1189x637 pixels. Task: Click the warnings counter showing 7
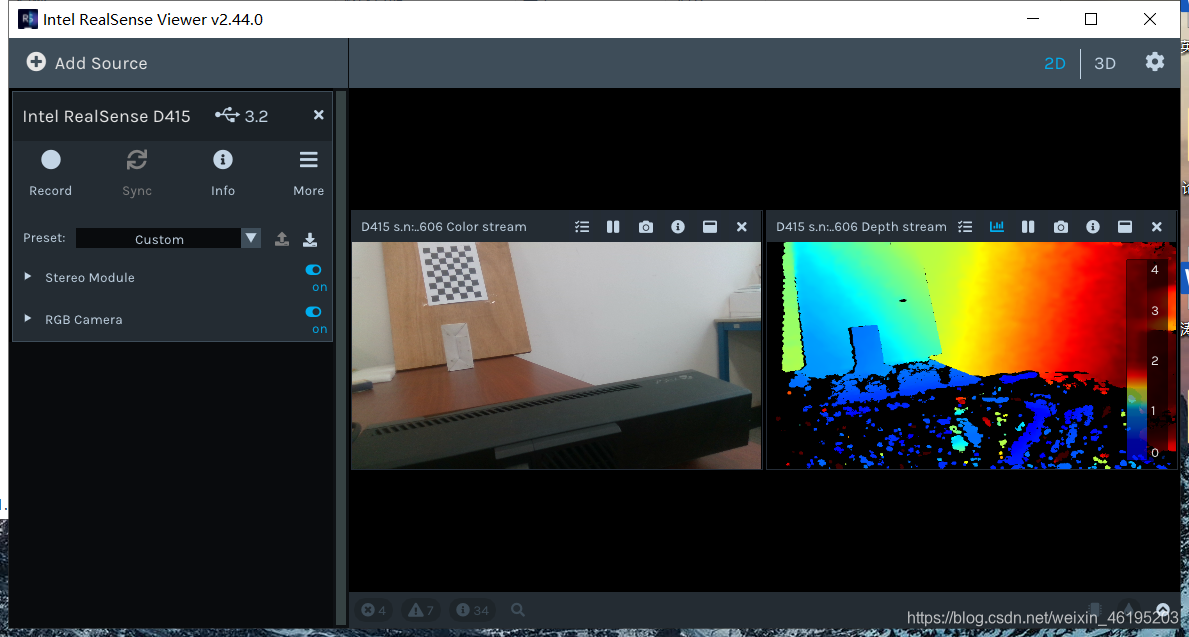421,610
